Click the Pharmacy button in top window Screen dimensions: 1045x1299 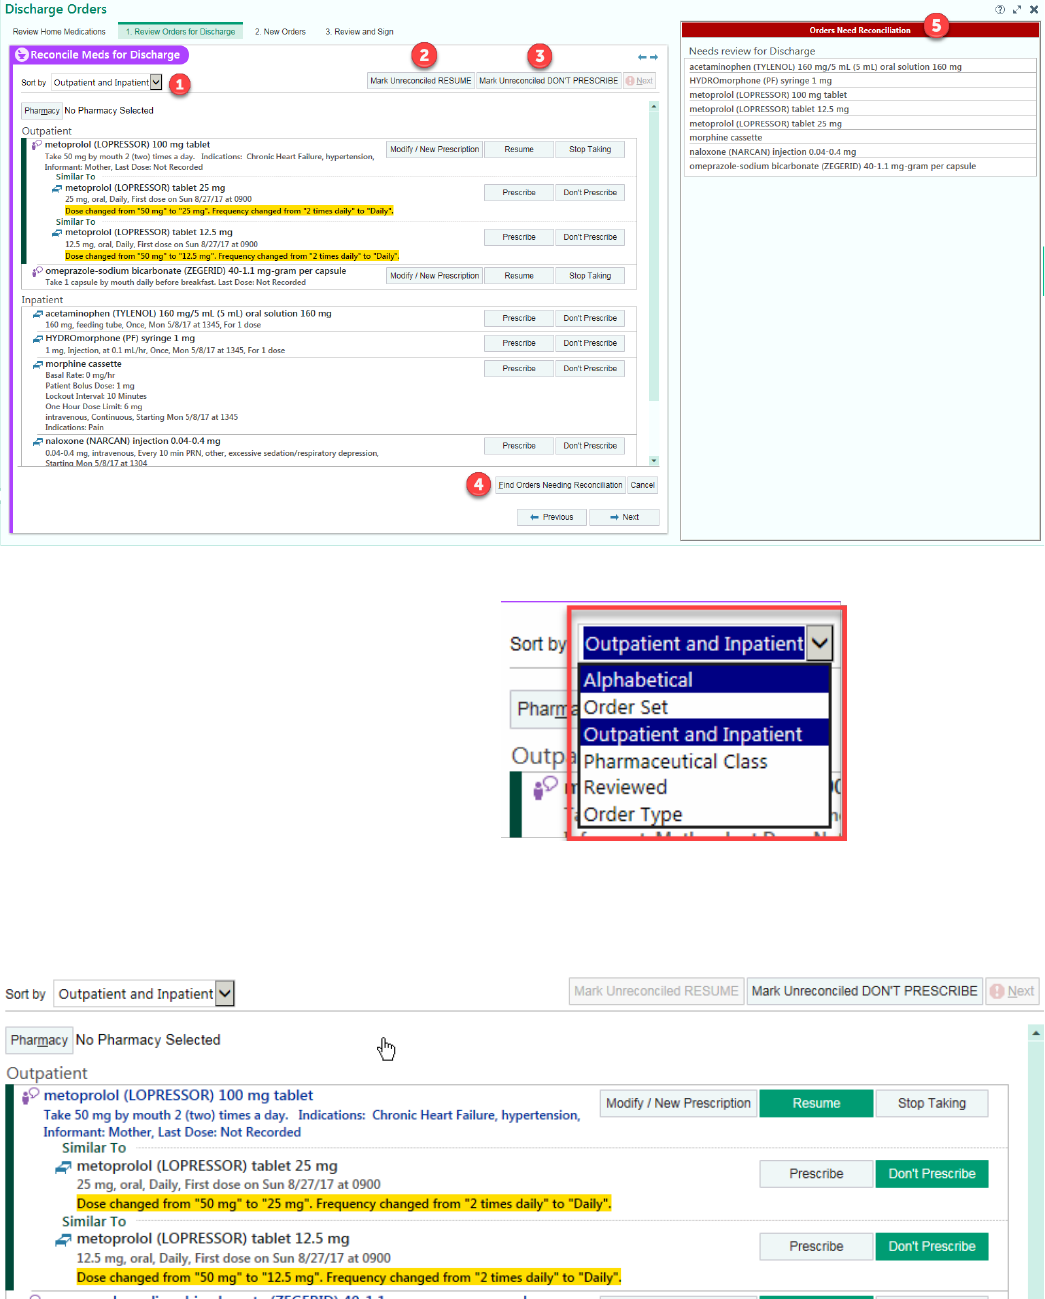coord(42,111)
